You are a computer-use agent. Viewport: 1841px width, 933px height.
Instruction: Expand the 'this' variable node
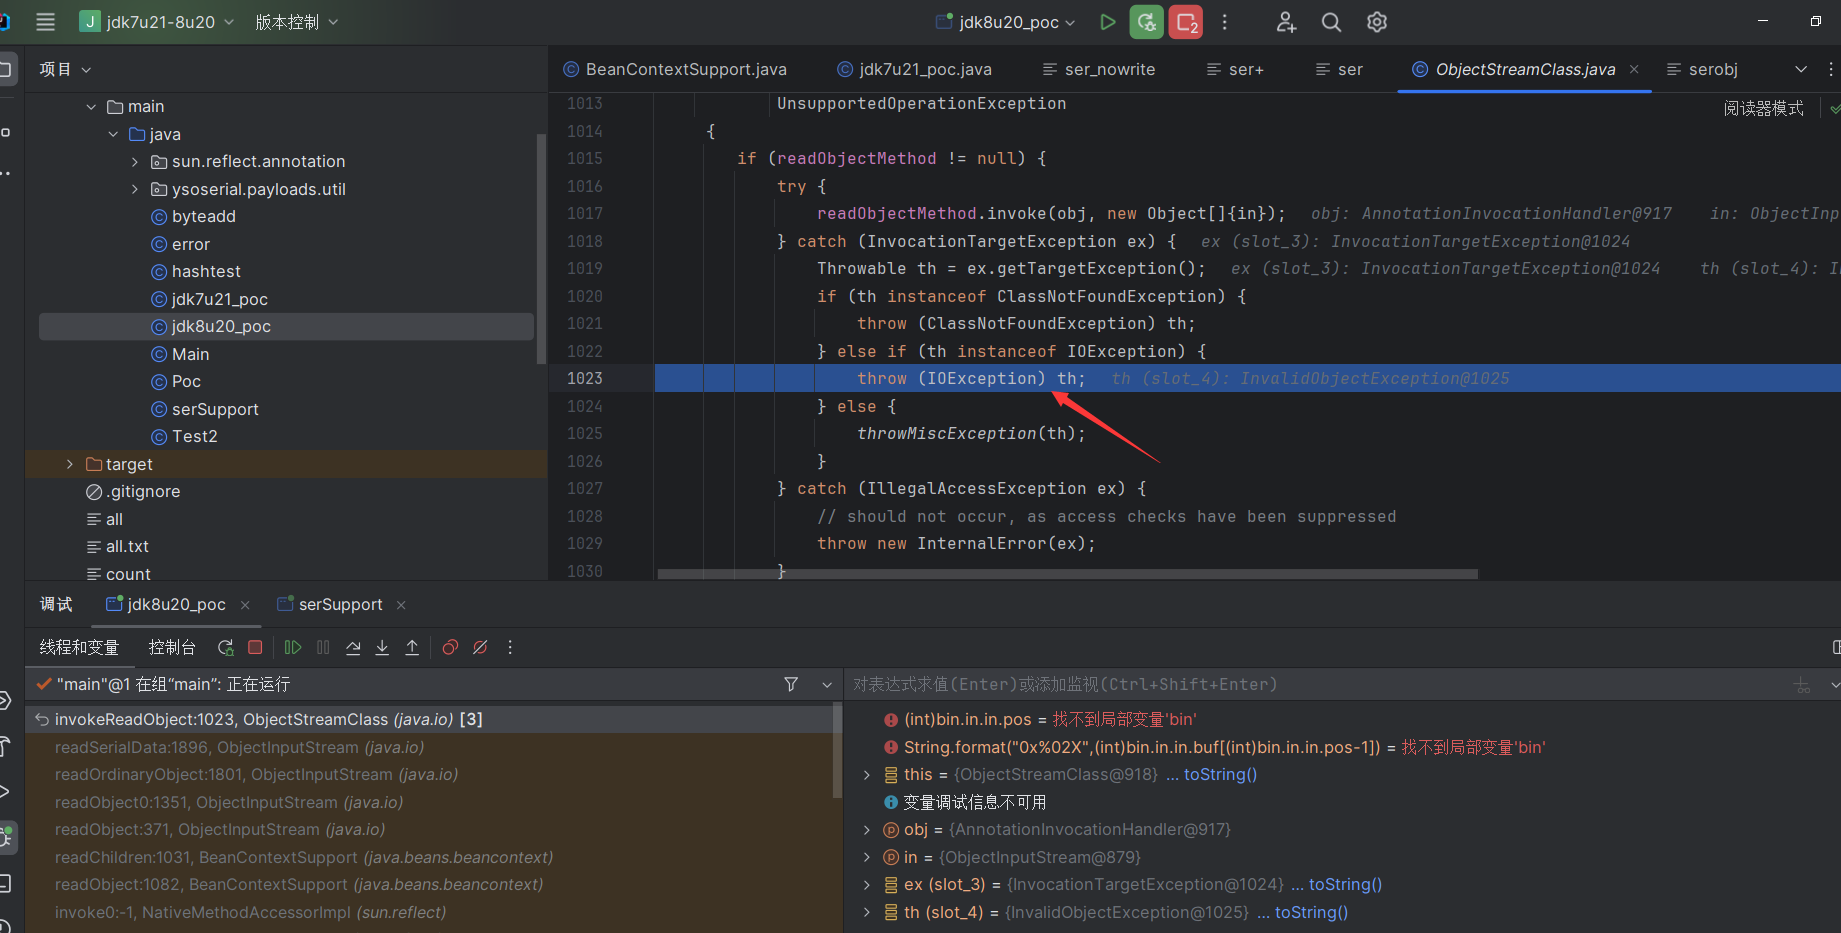866,775
